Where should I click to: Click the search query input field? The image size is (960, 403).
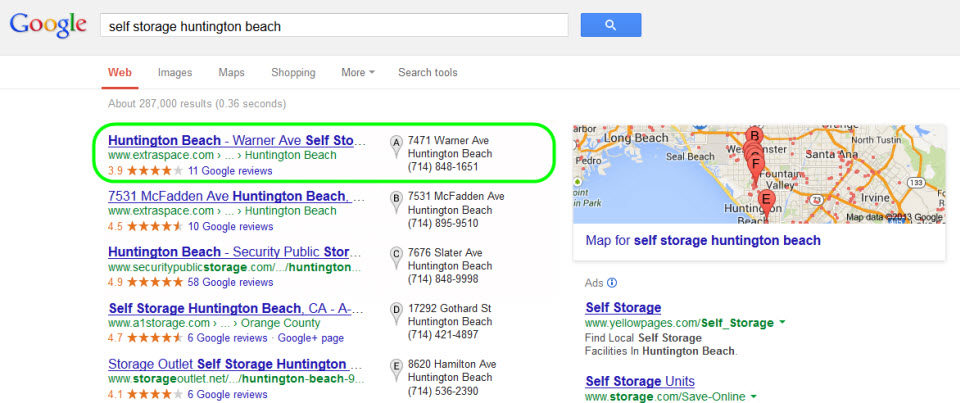pyautogui.click(x=334, y=25)
